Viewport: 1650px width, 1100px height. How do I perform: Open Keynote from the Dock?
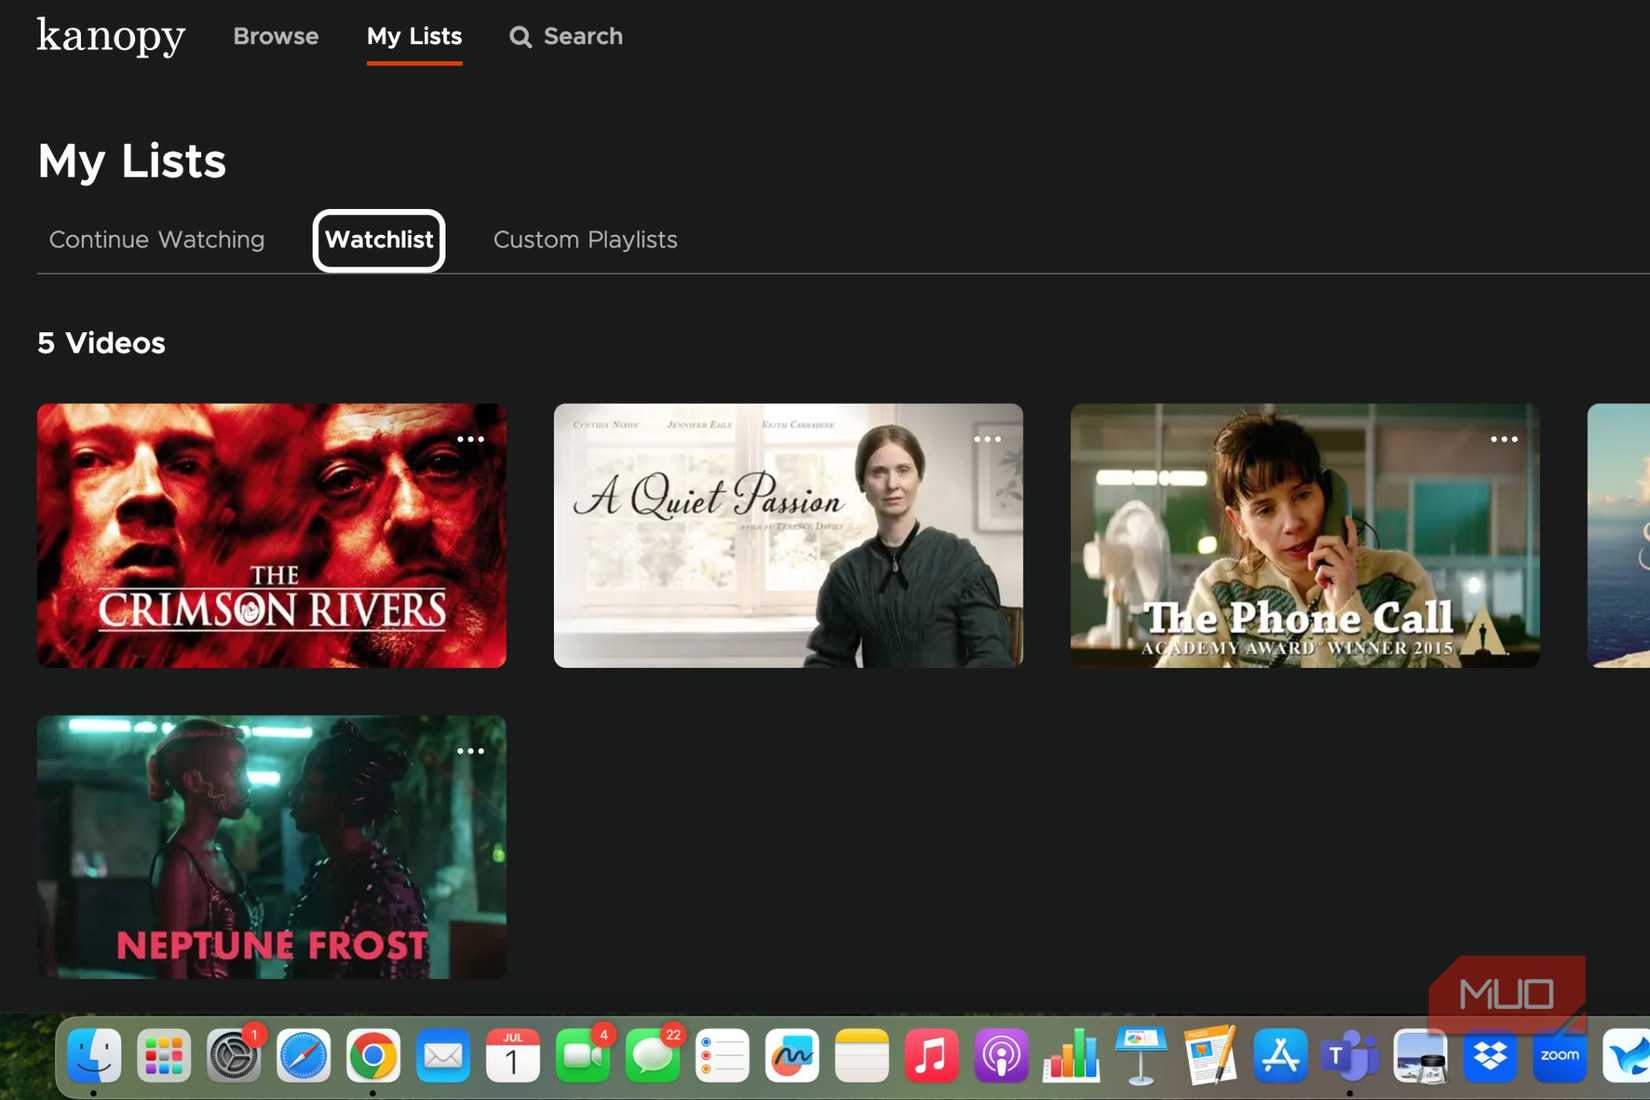[1141, 1056]
